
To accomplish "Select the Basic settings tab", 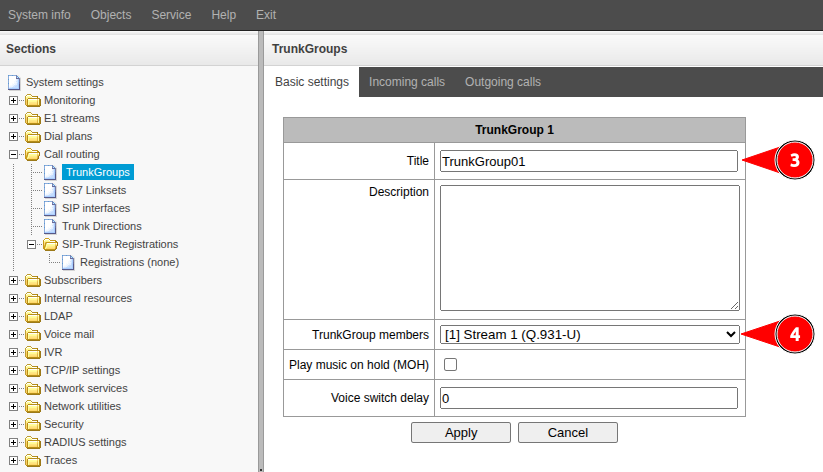I will [x=312, y=82].
